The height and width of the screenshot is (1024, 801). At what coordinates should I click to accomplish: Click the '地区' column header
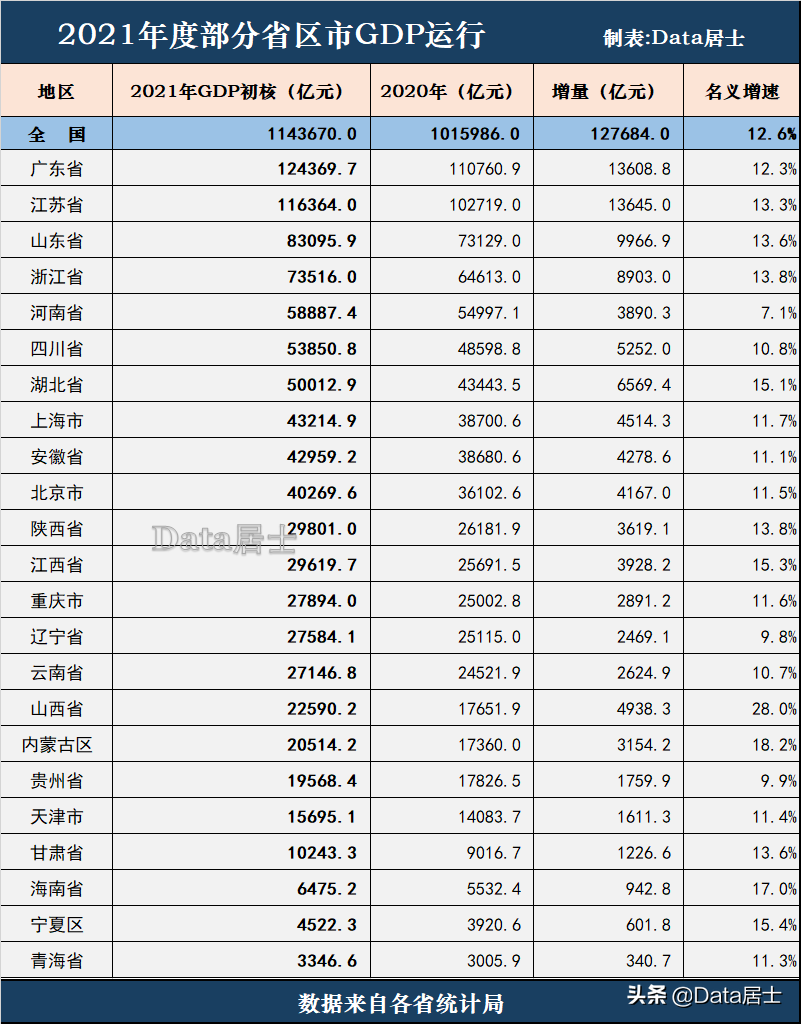pyautogui.click(x=56, y=91)
